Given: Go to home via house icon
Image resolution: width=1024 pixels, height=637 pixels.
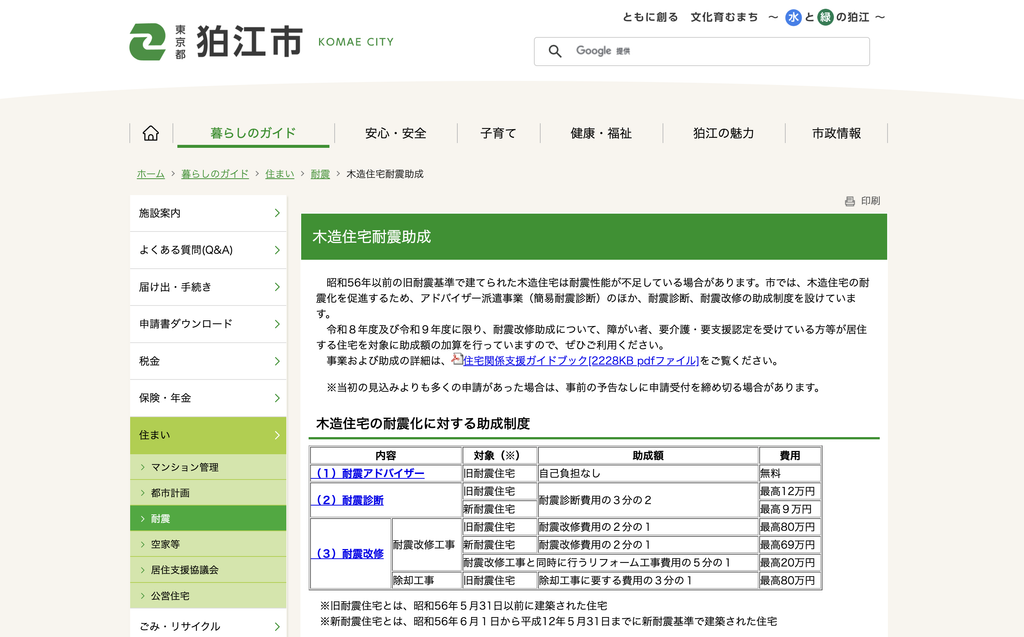Looking at the screenshot, I should point(151,133).
